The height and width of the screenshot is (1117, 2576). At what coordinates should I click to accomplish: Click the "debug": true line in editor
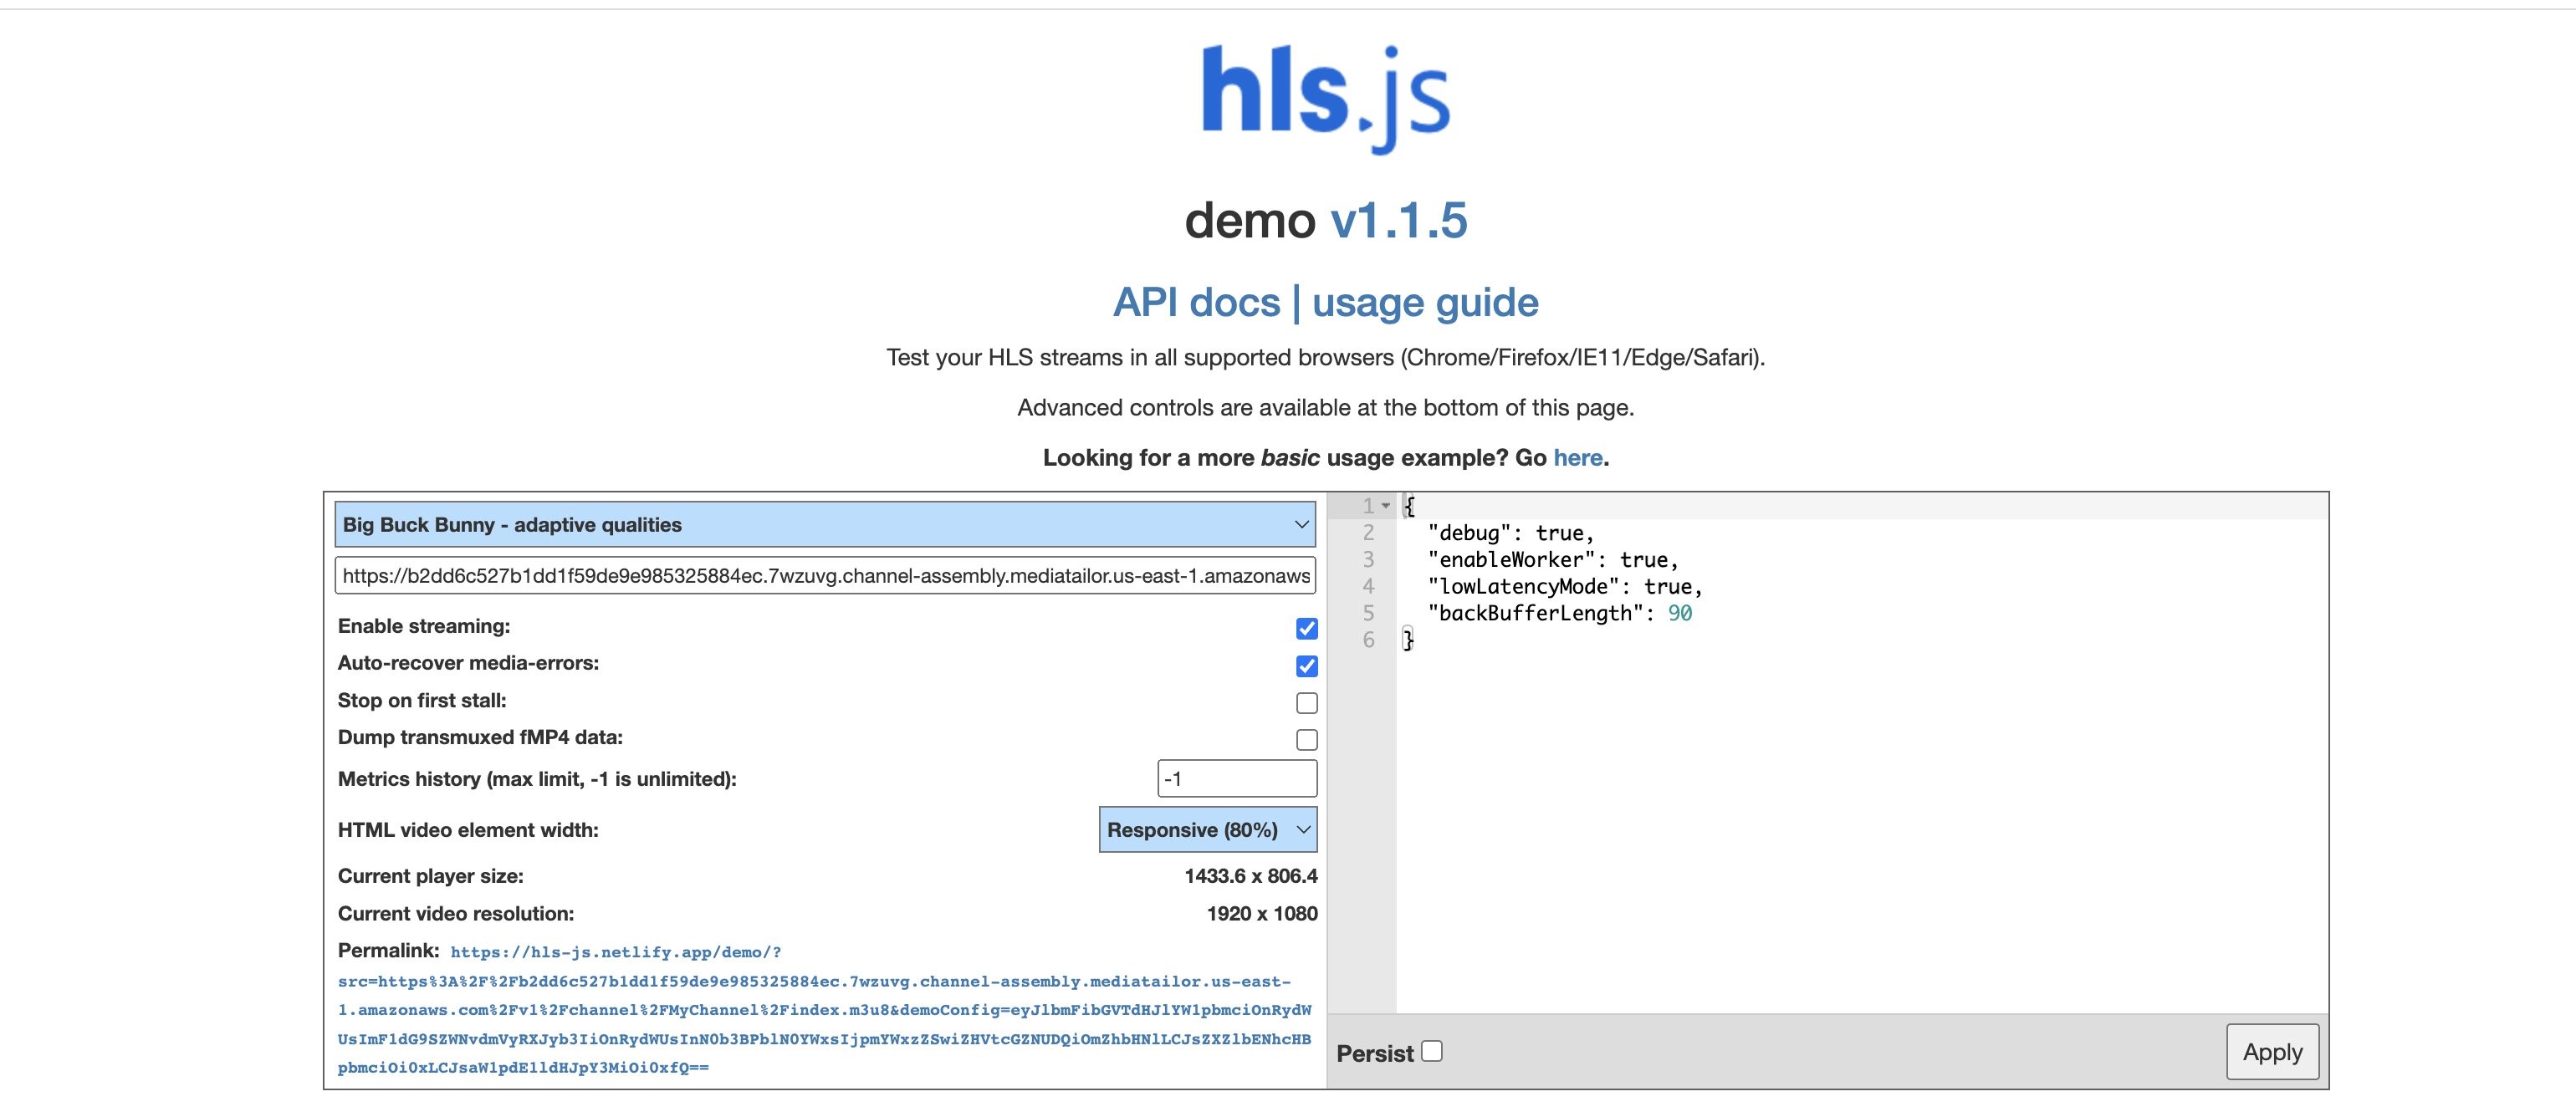point(1511,533)
